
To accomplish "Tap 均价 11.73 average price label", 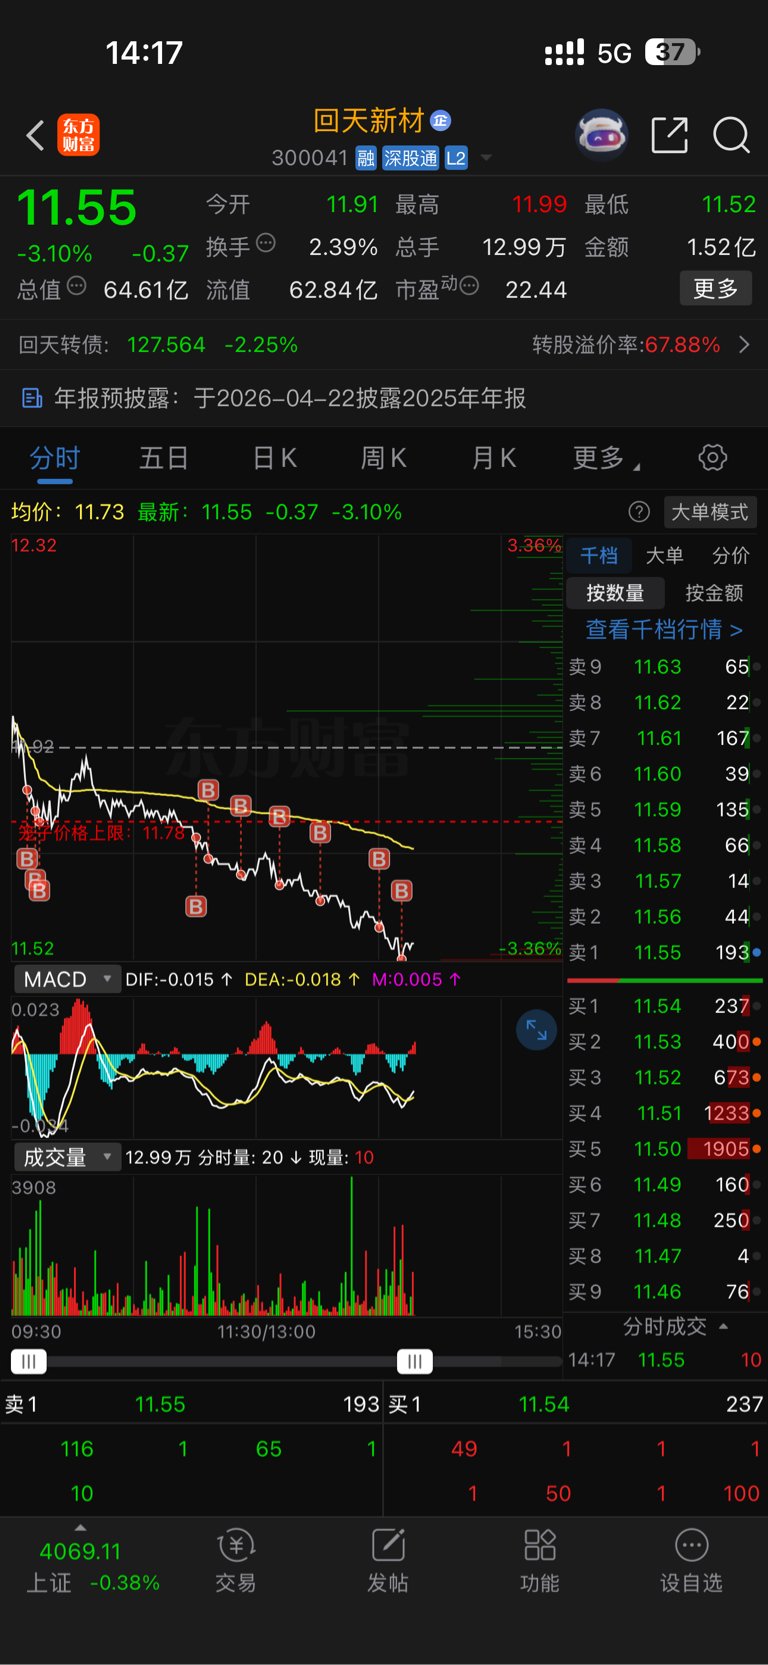I will 68,512.
